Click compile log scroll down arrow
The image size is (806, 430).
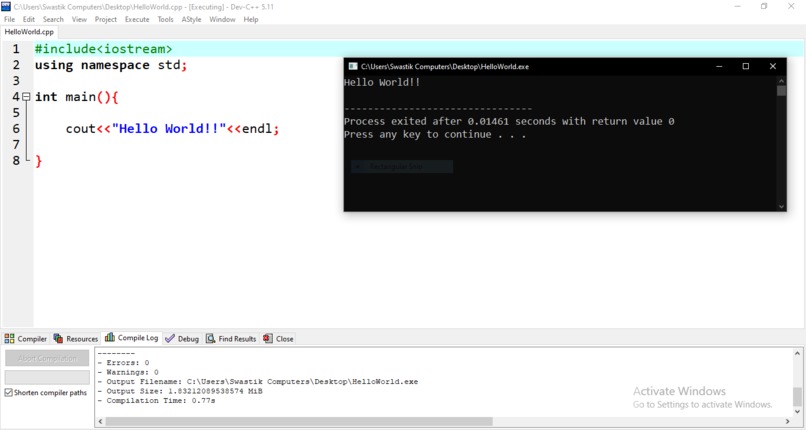(x=797, y=412)
